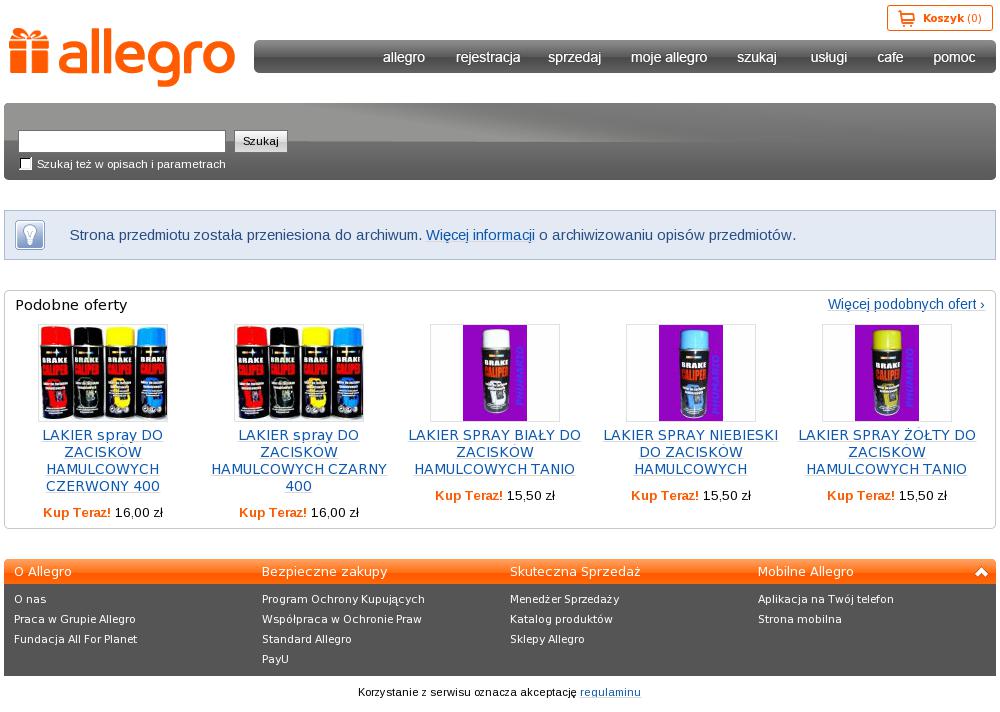
Task: Click the Bezpieczne zakupy footer heading
Action: [324, 572]
